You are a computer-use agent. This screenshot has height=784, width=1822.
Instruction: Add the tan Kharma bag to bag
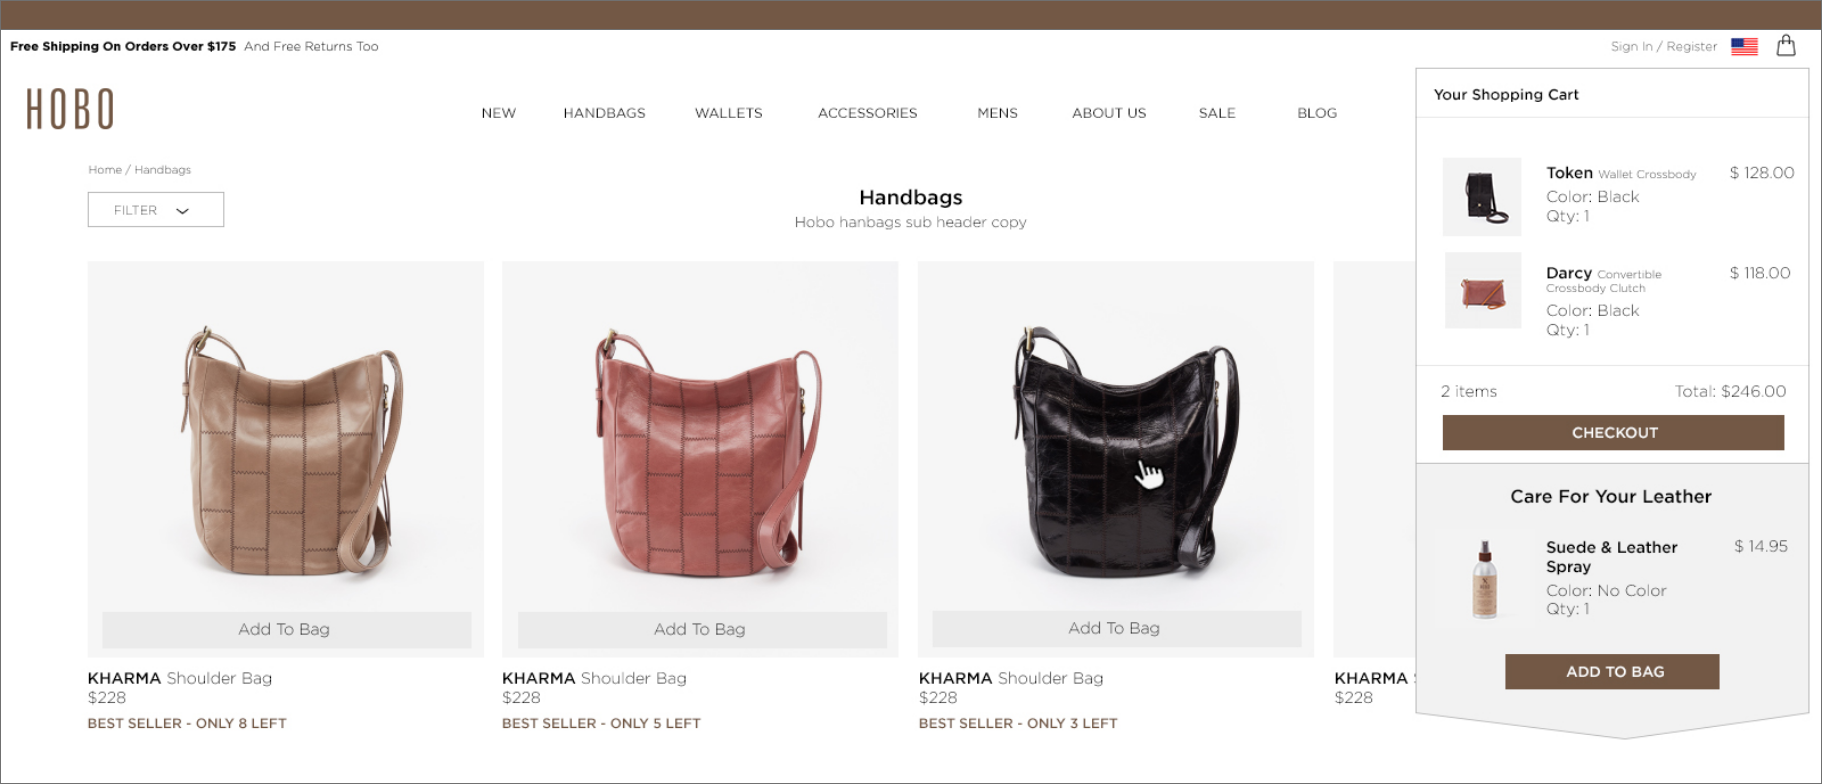[286, 629]
